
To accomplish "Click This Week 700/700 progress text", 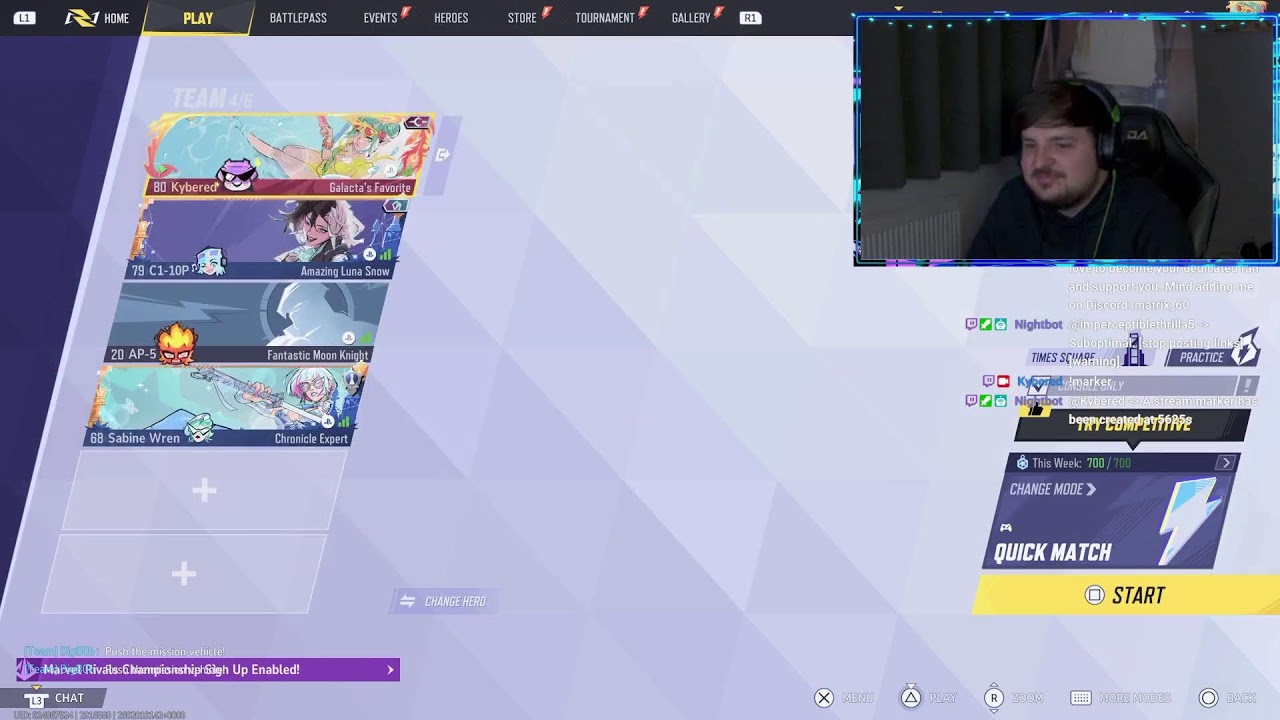I will (x=1081, y=463).
